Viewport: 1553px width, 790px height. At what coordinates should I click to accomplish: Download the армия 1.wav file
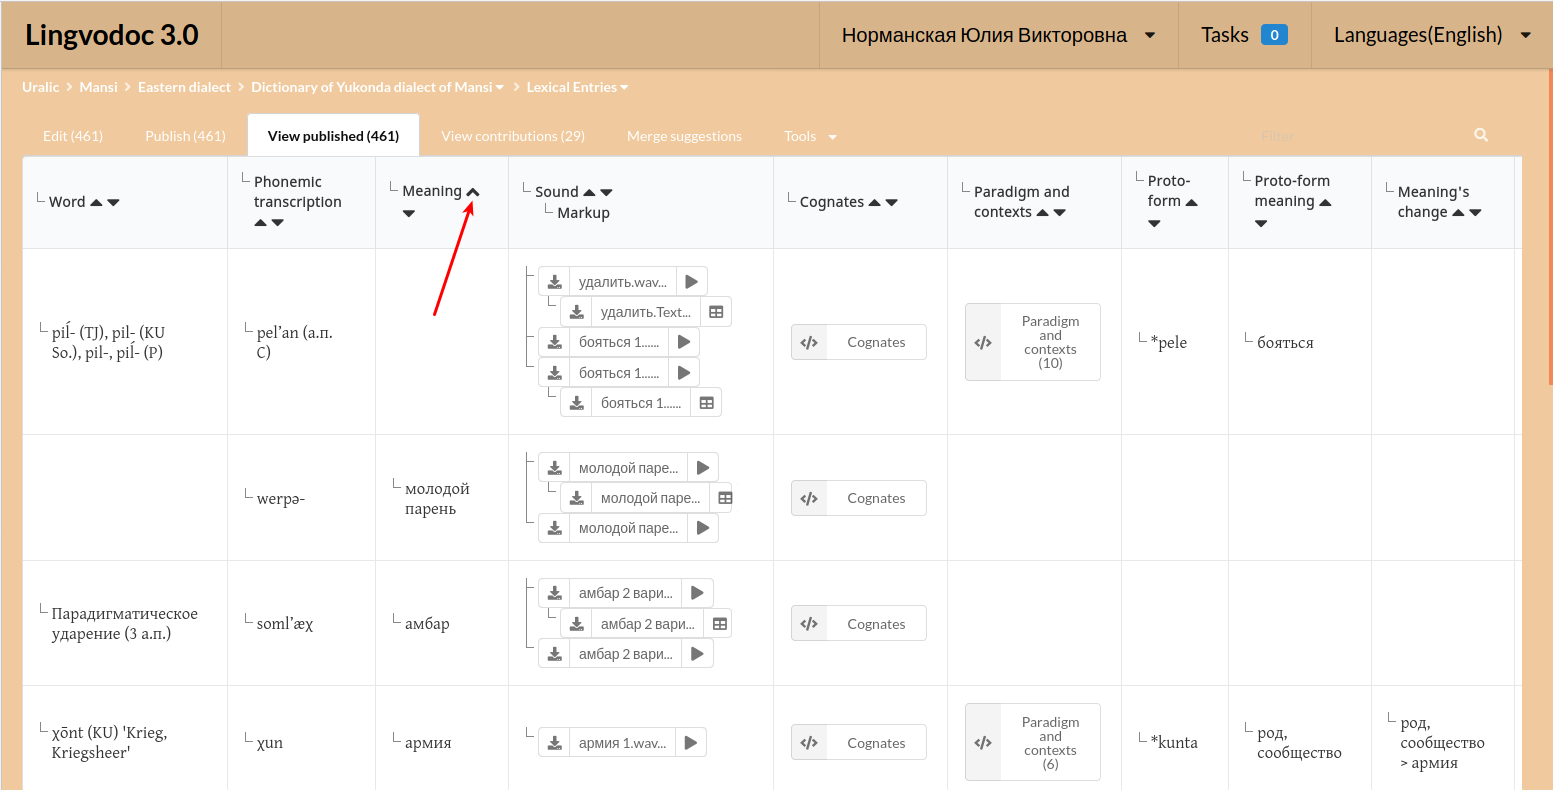(x=554, y=741)
